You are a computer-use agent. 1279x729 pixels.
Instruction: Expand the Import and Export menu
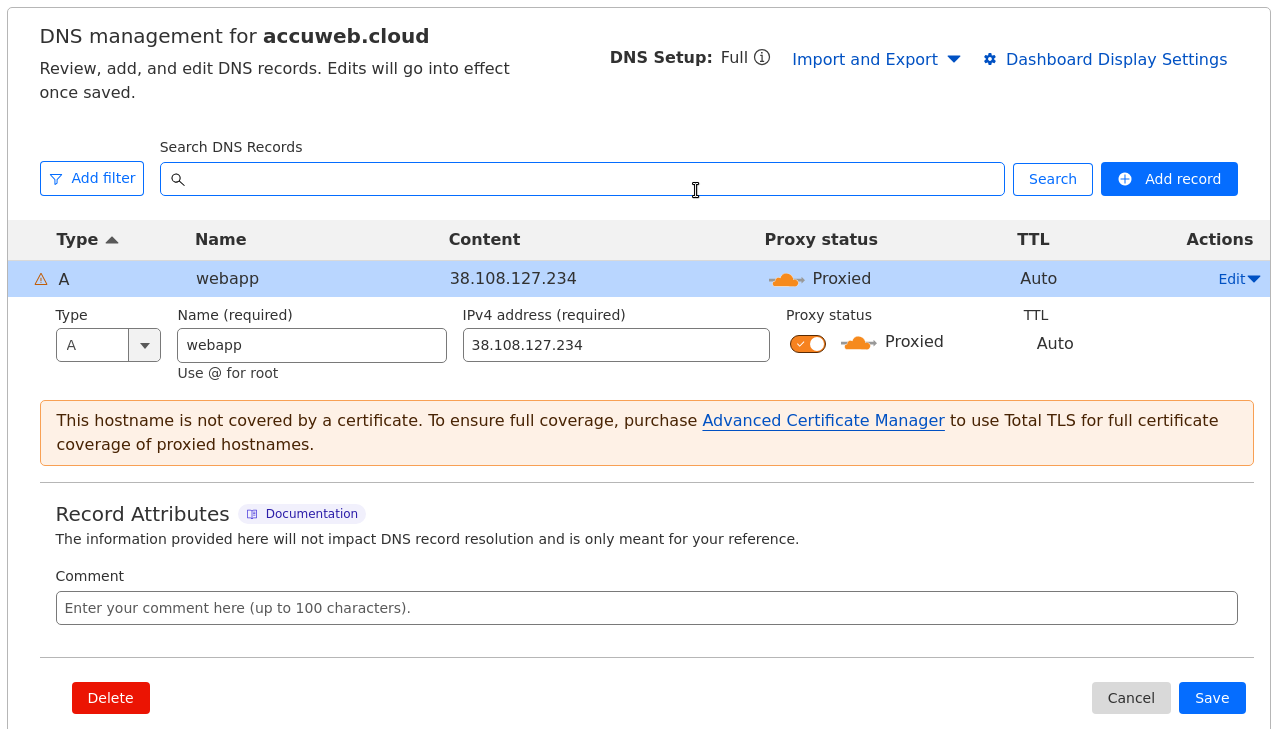pos(876,59)
